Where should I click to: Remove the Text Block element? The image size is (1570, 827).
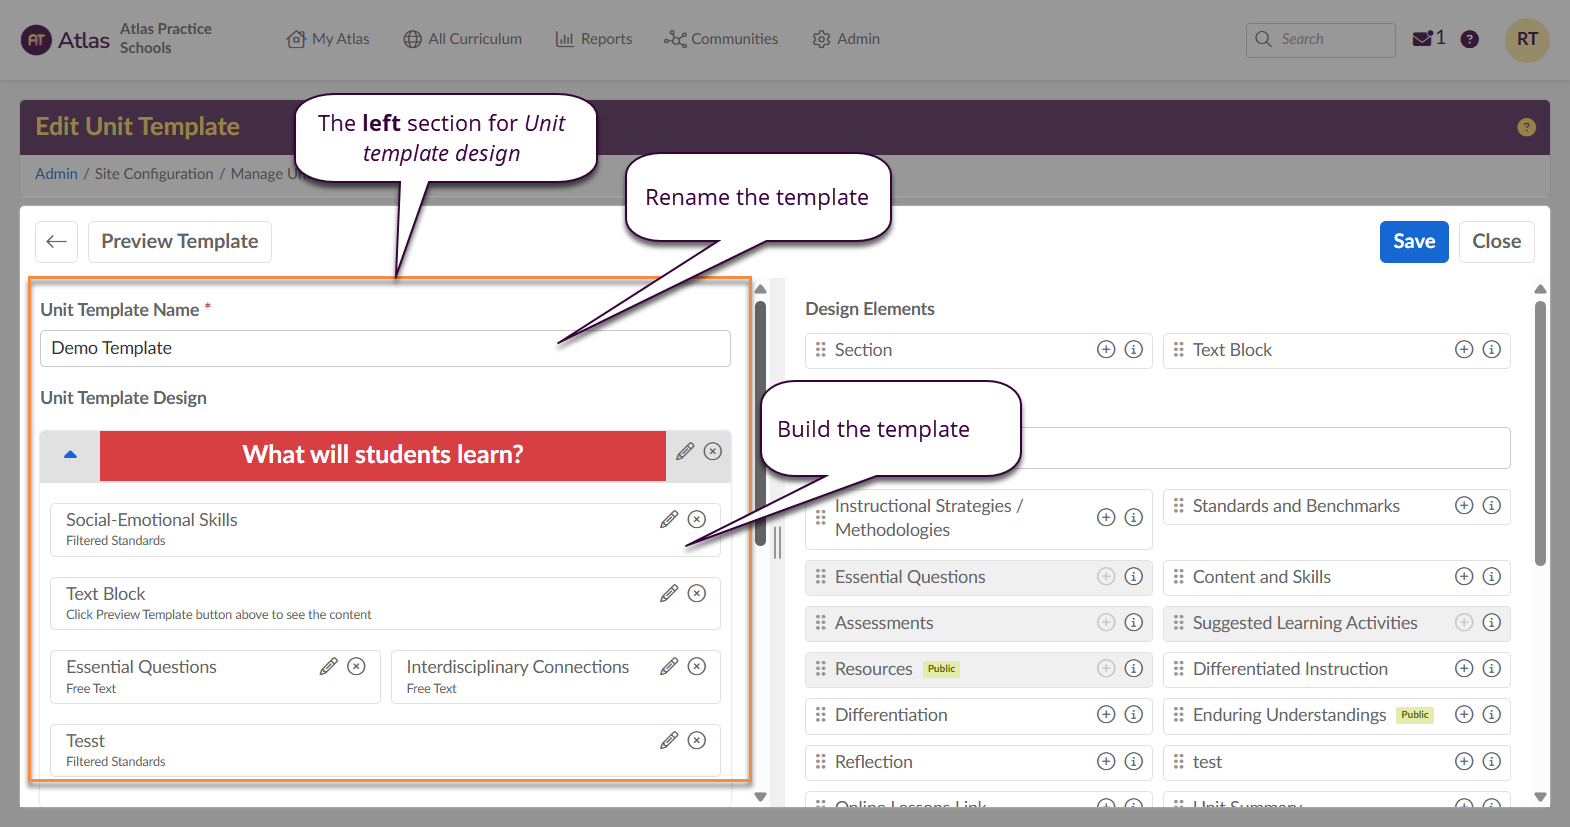[697, 593]
